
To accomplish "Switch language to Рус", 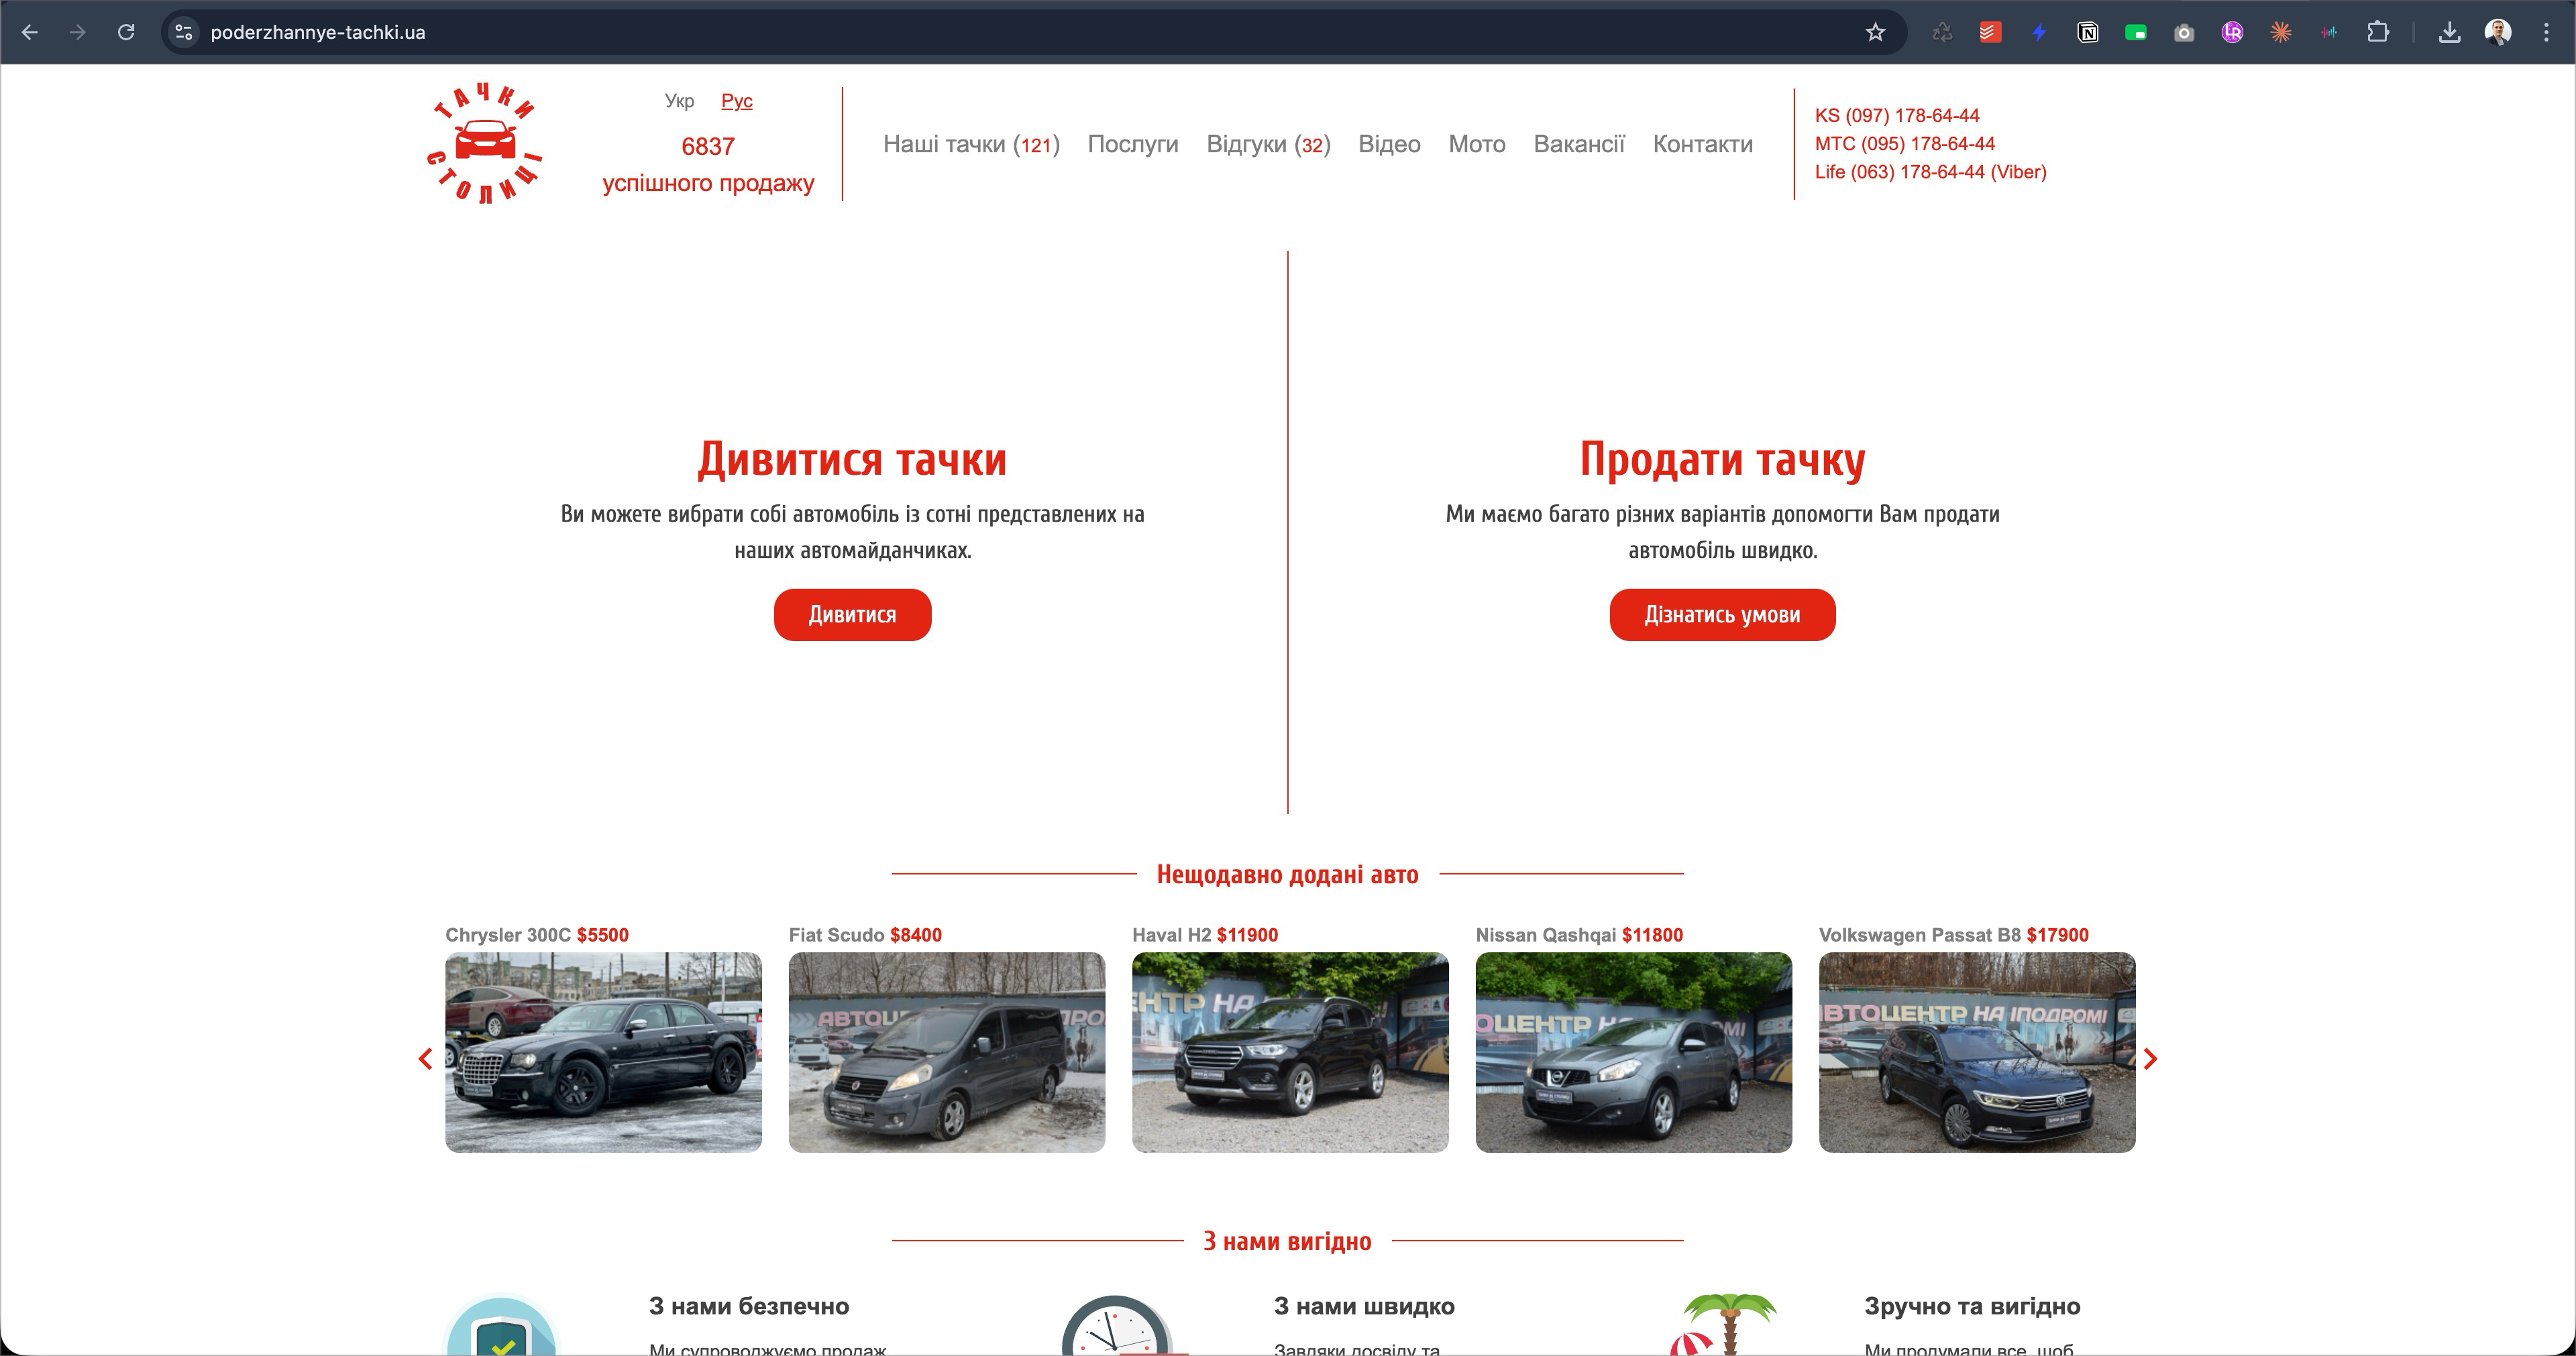I will coord(737,101).
